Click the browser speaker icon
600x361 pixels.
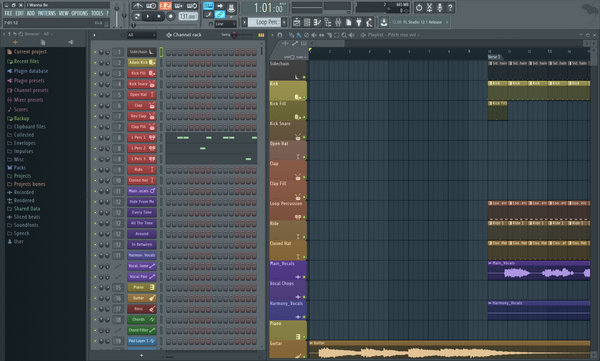(x=71, y=42)
